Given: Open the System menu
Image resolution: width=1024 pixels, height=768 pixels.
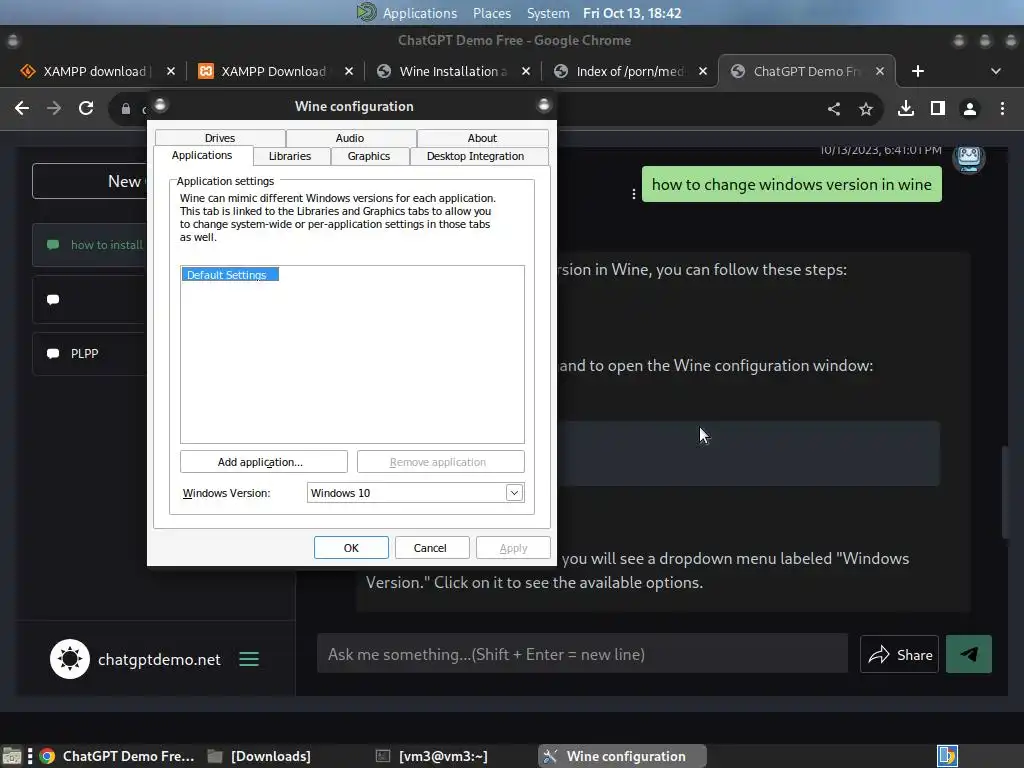Looking at the screenshot, I should point(548,13).
